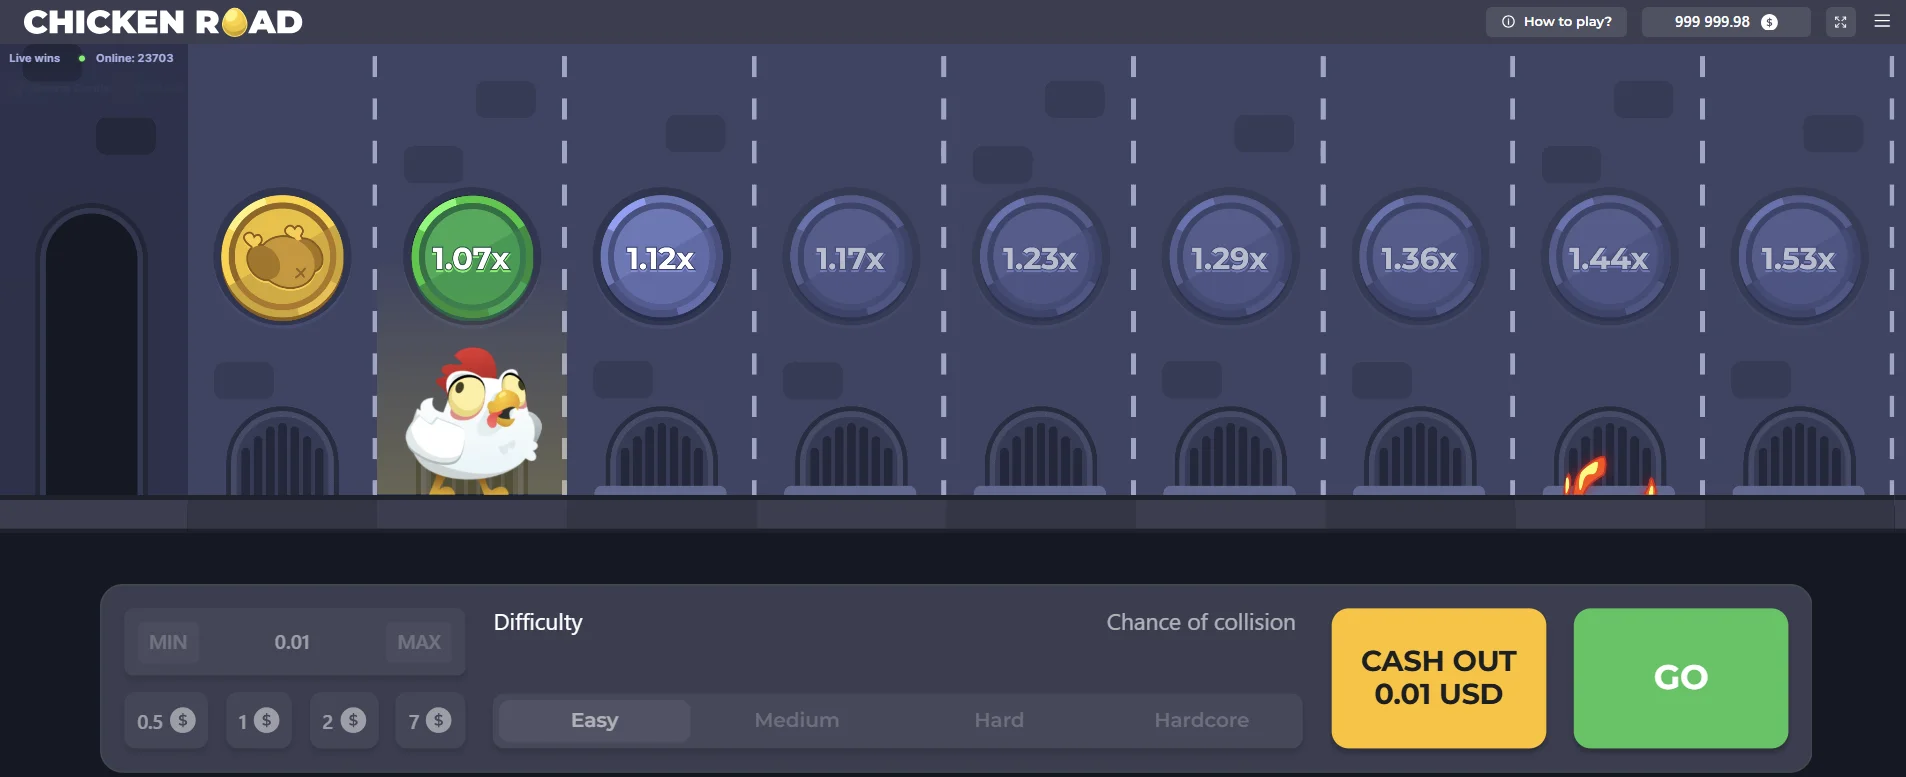
Task: Click the 1.53x multiplier coin
Action: [x=1798, y=258]
